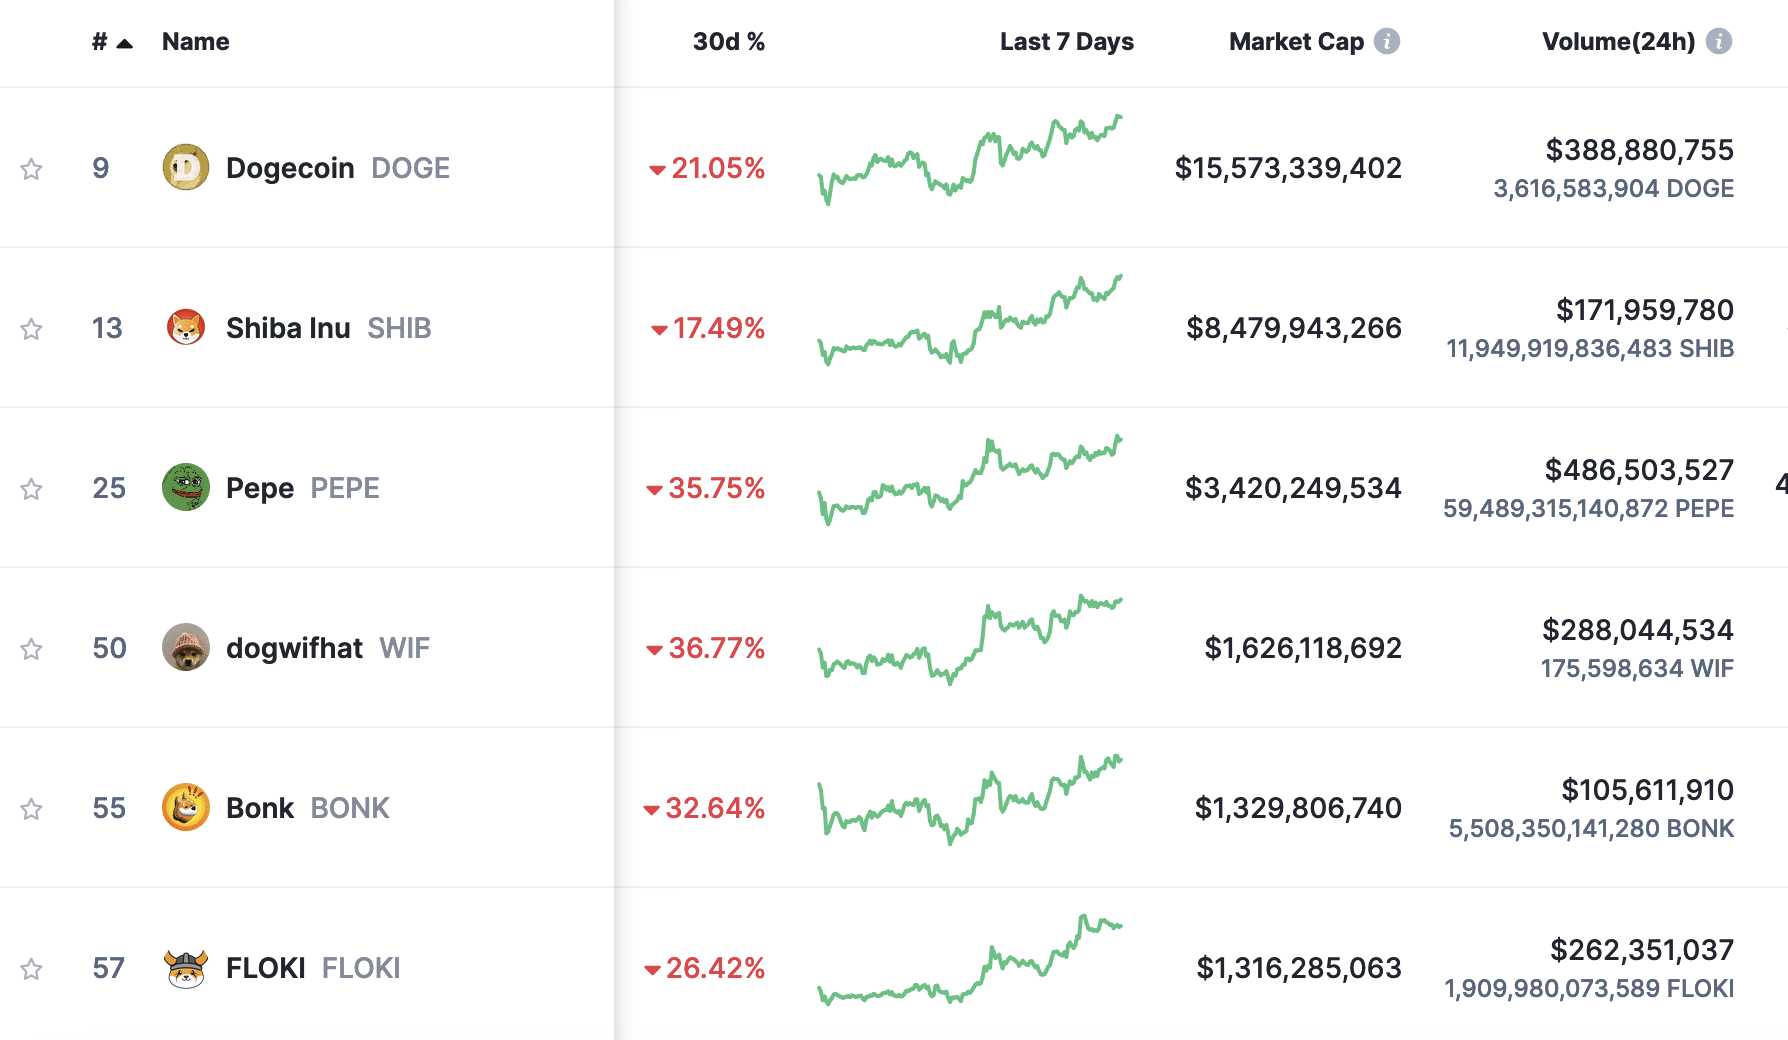Click the 11,949,919,836,483 SHIB volume amount
The image size is (1788, 1040).
coord(1590,348)
